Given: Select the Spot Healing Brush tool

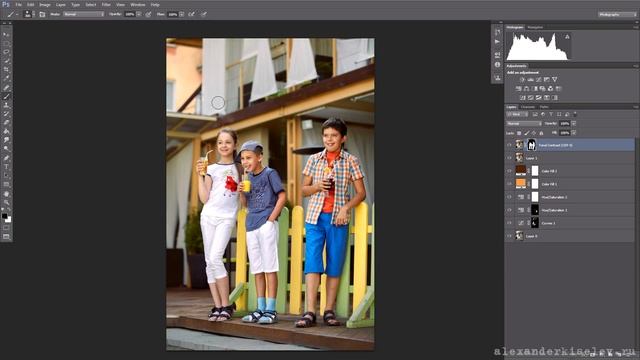Looking at the screenshot, I should [x=6, y=87].
